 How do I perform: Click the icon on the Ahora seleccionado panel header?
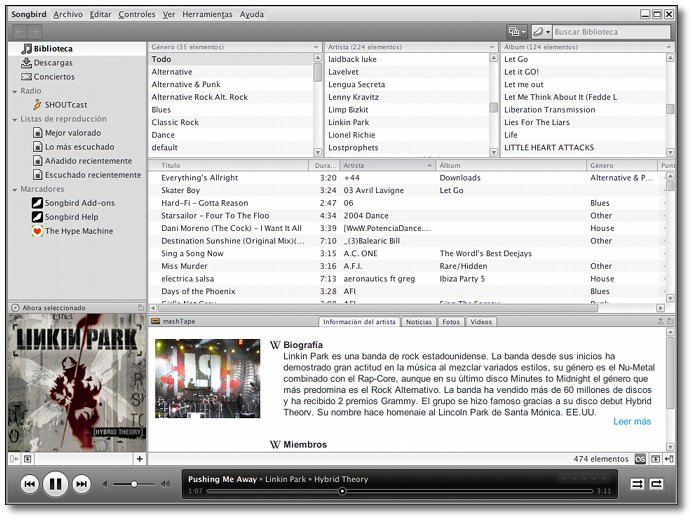coord(141,307)
